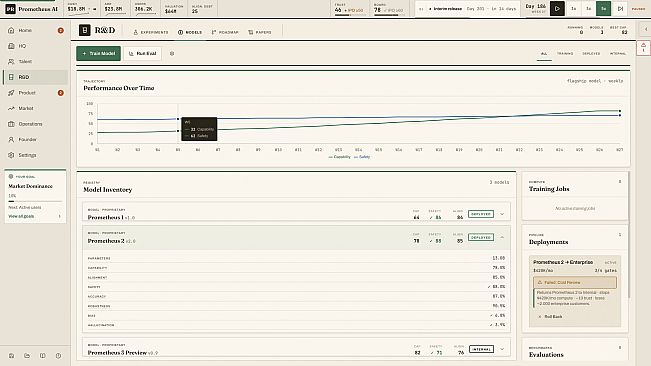
Task: Click the gear icon beside Run Eval
Action: (172, 54)
